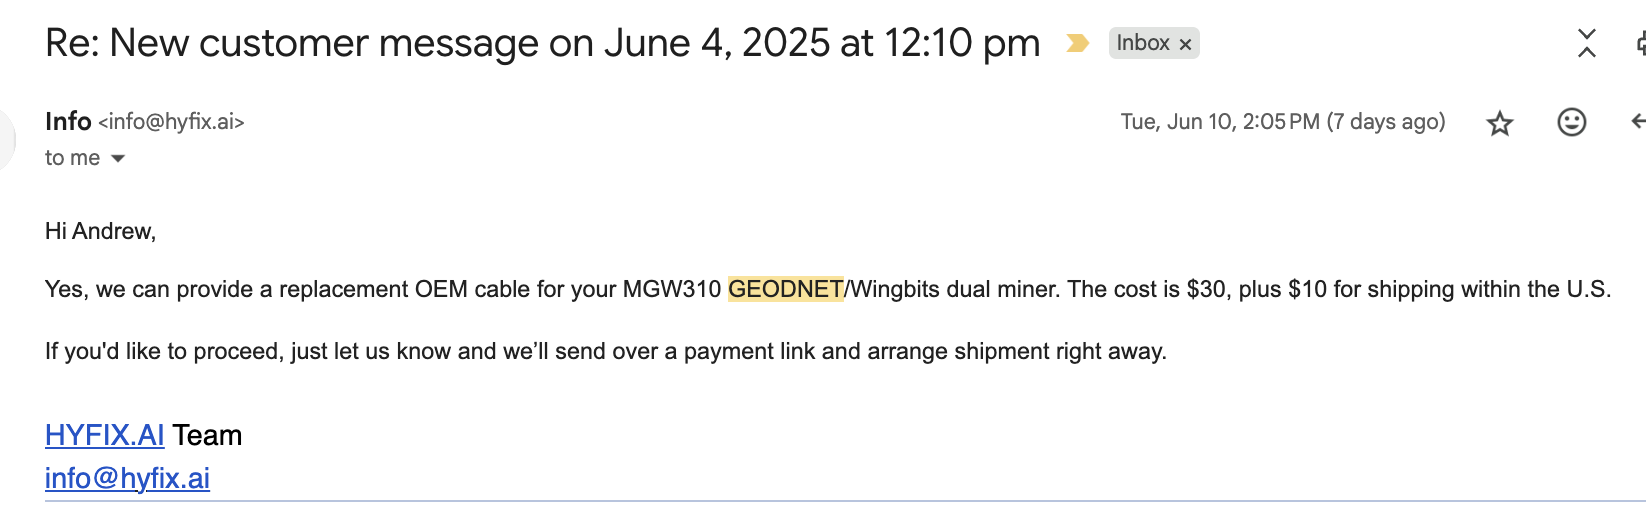Select sender name Info

click(68, 121)
